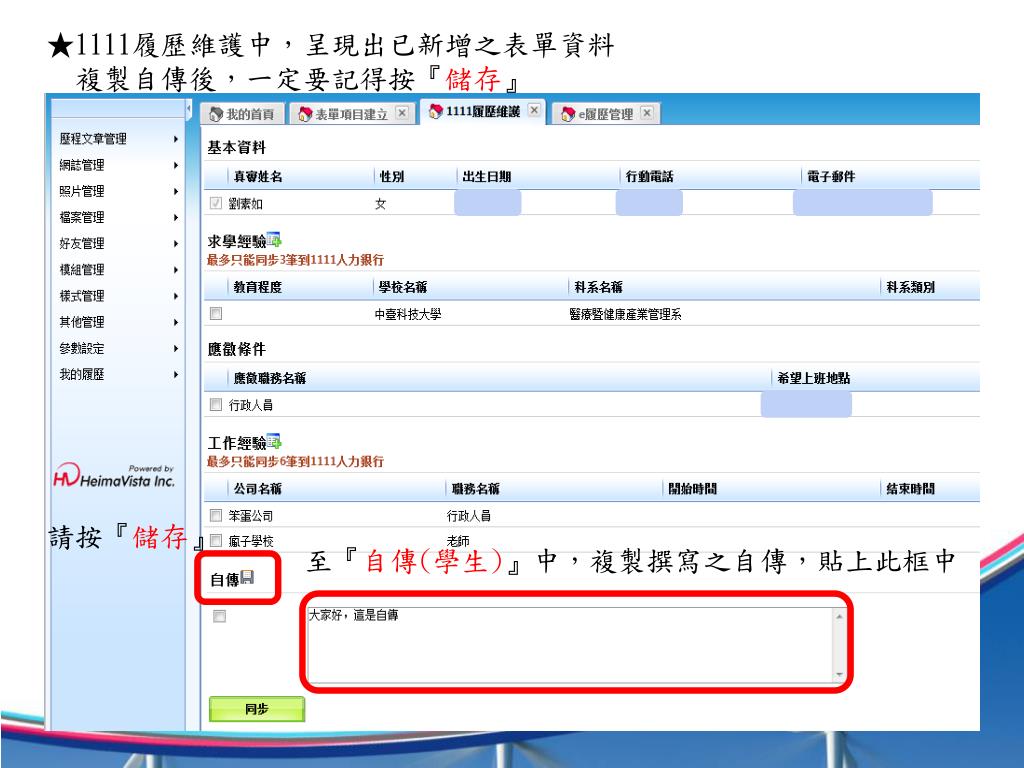Click the 教育程度 column header

(258, 287)
